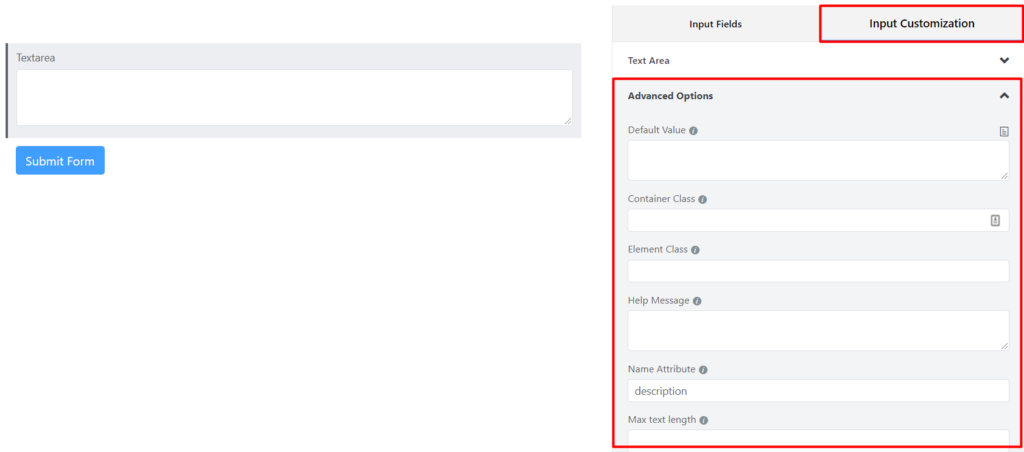Click the Element Class input field
The width and height of the screenshot is (1024, 452).
(x=818, y=271)
